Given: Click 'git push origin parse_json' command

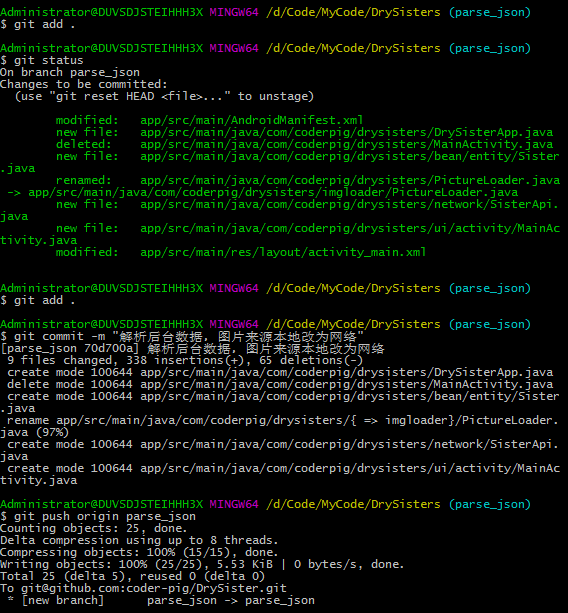Looking at the screenshot, I should (98, 516).
